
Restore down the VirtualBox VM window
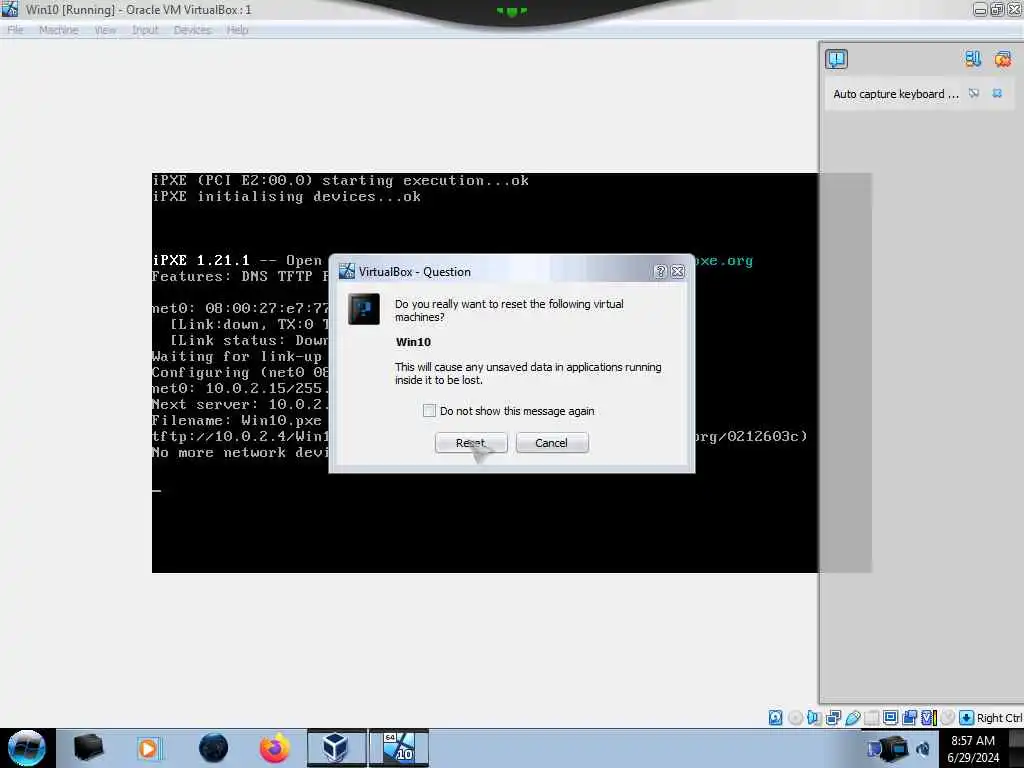point(997,10)
